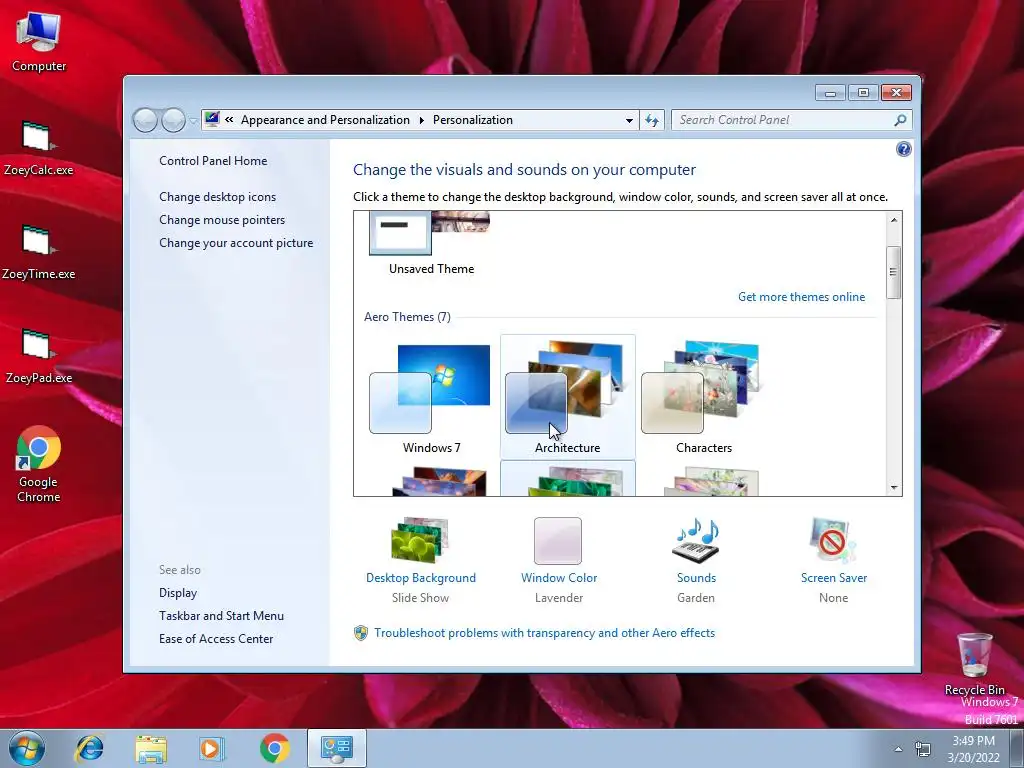Screen dimensions: 1024x768
Task: Select the ZoeyTime.exe desktop icon
Action: click(x=38, y=253)
